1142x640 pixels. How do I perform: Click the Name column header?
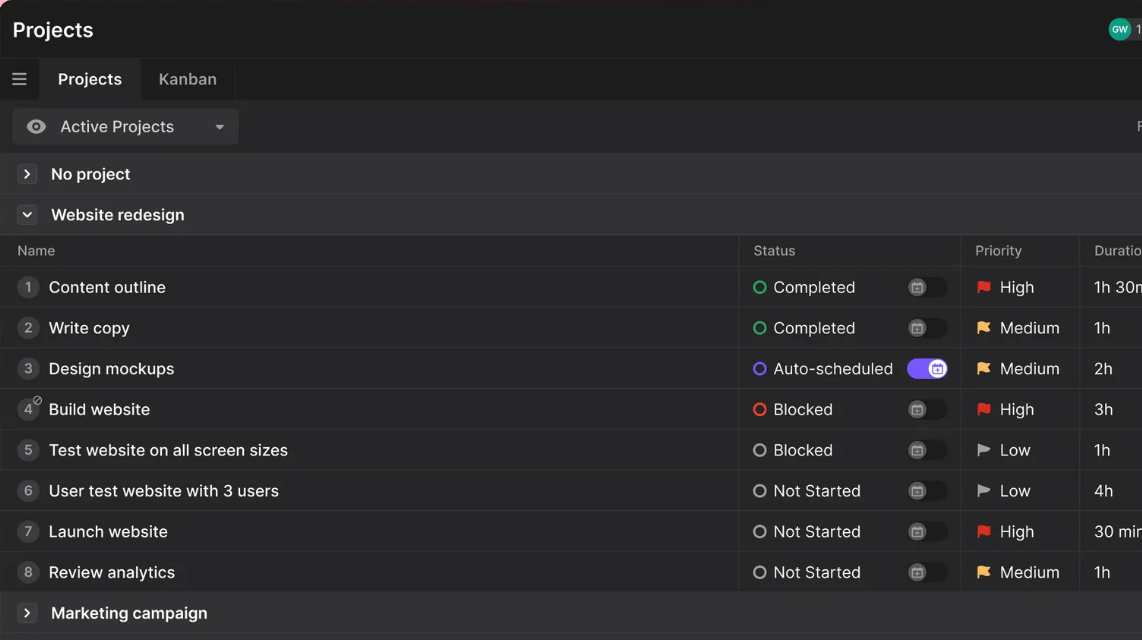click(36, 250)
